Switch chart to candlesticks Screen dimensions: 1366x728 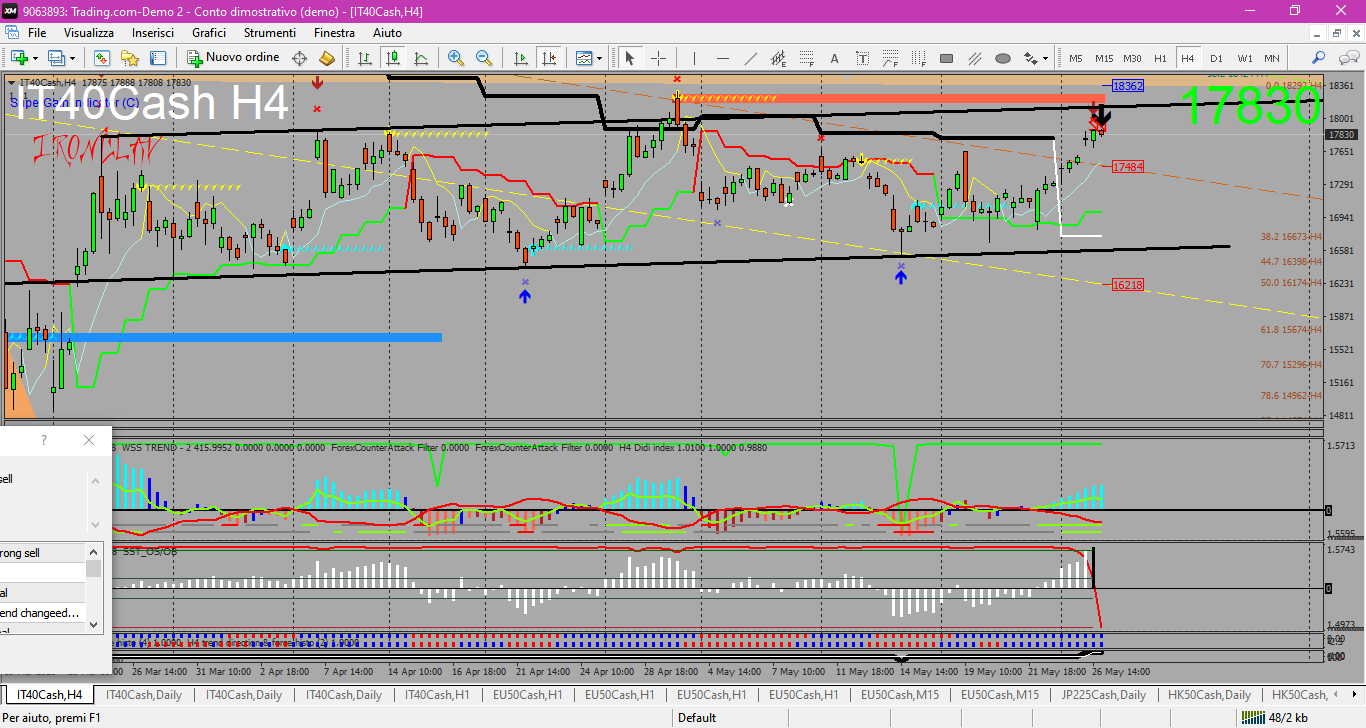point(393,58)
